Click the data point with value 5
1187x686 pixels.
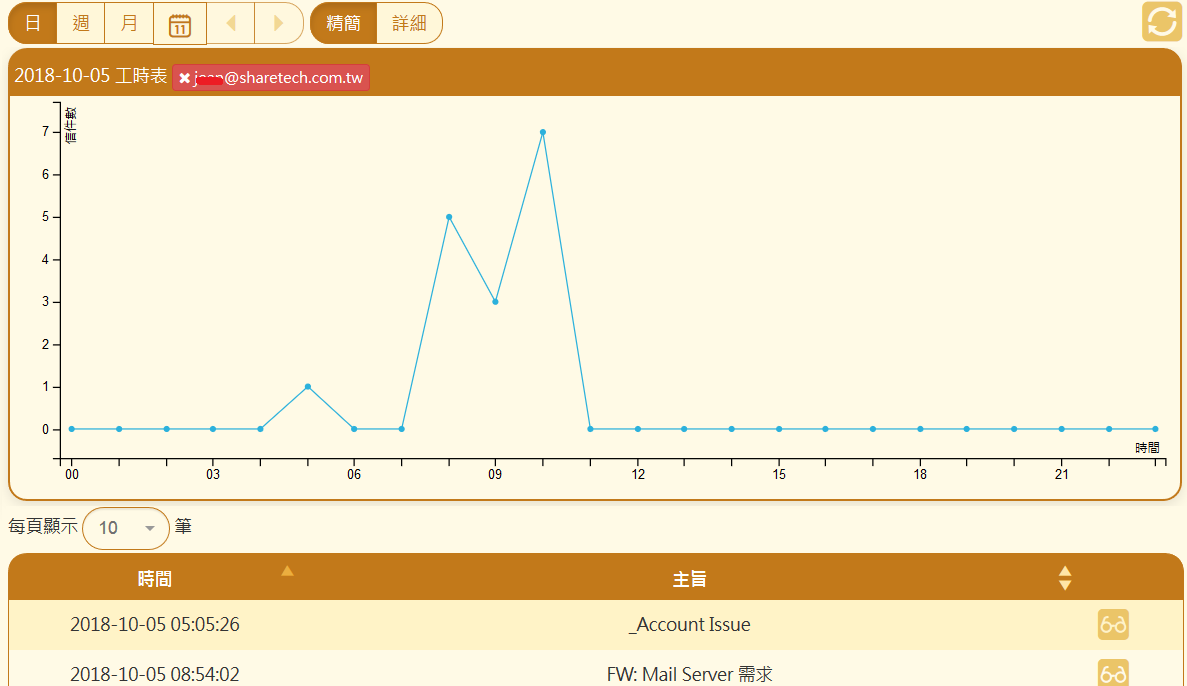pyautogui.click(x=449, y=217)
